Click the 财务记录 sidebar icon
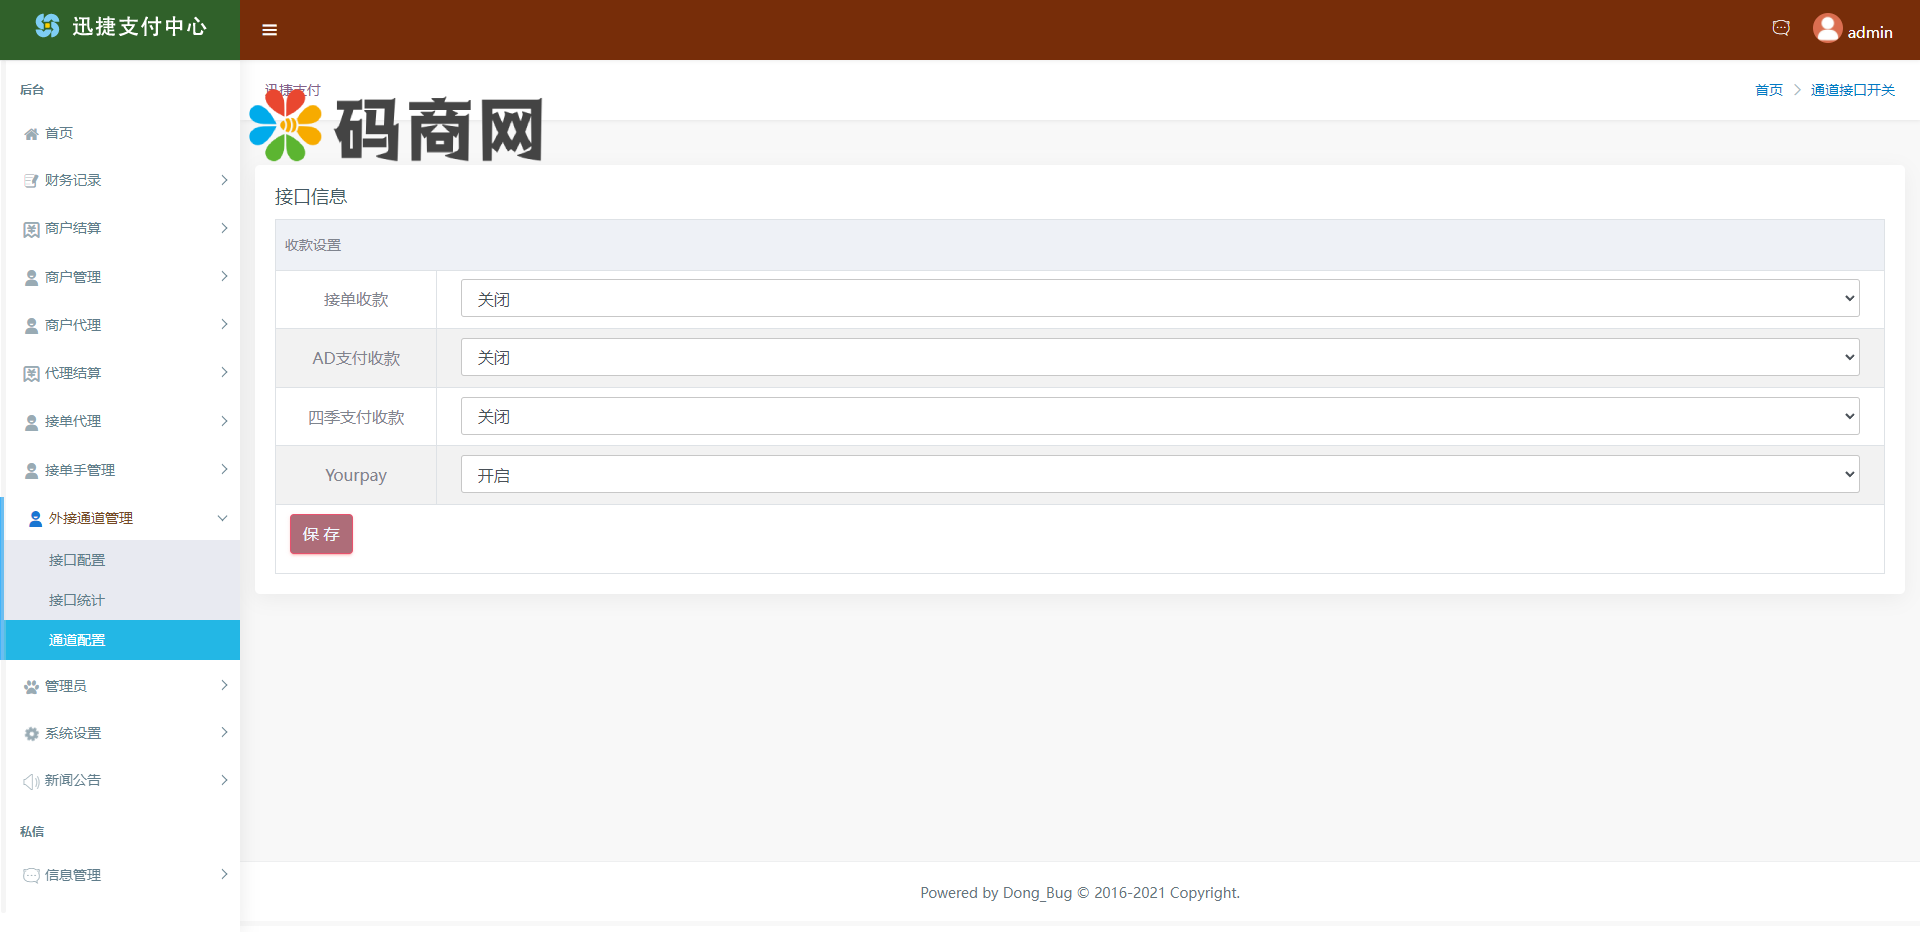The image size is (1920, 932). click(x=31, y=181)
